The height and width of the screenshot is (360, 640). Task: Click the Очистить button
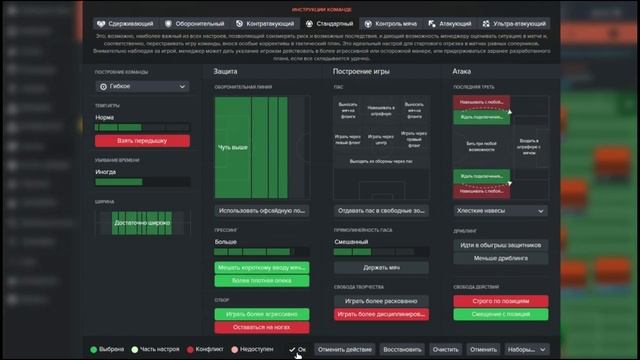pos(445,349)
